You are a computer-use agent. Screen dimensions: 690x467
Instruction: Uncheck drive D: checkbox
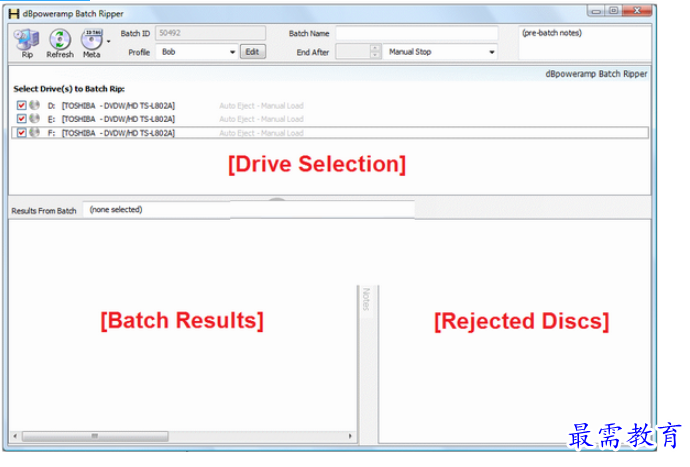(21, 105)
